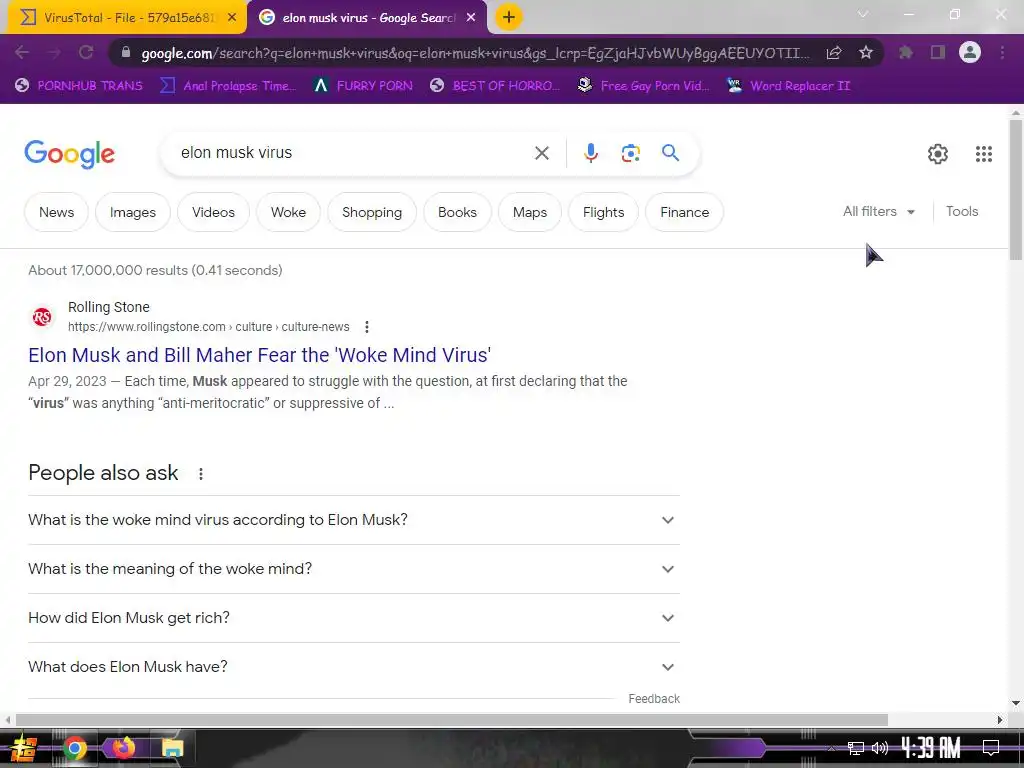Clear the search box with the X icon

pos(541,153)
